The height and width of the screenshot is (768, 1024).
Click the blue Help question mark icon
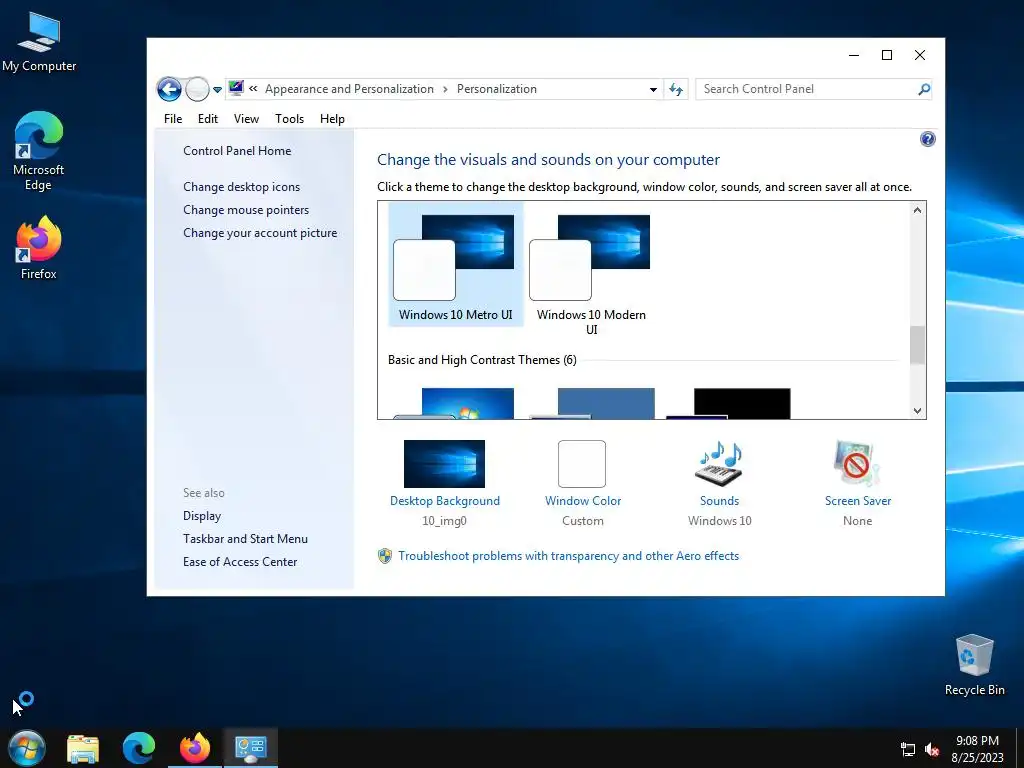[x=927, y=139]
